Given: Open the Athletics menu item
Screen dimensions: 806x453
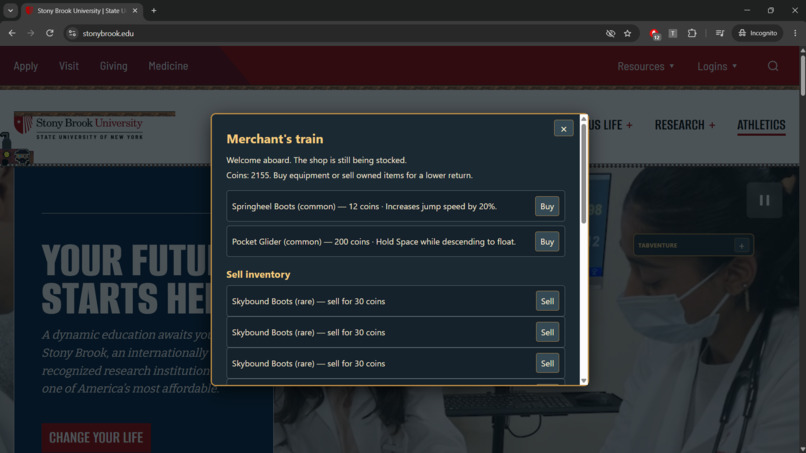Looking at the screenshot, I should tap(761, 125).
